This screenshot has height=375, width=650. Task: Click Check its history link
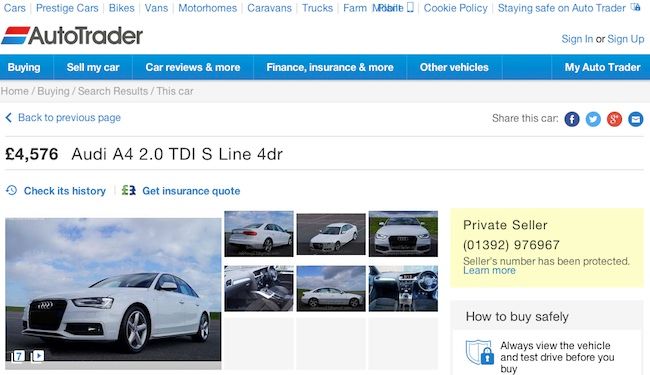click(65, 191)
